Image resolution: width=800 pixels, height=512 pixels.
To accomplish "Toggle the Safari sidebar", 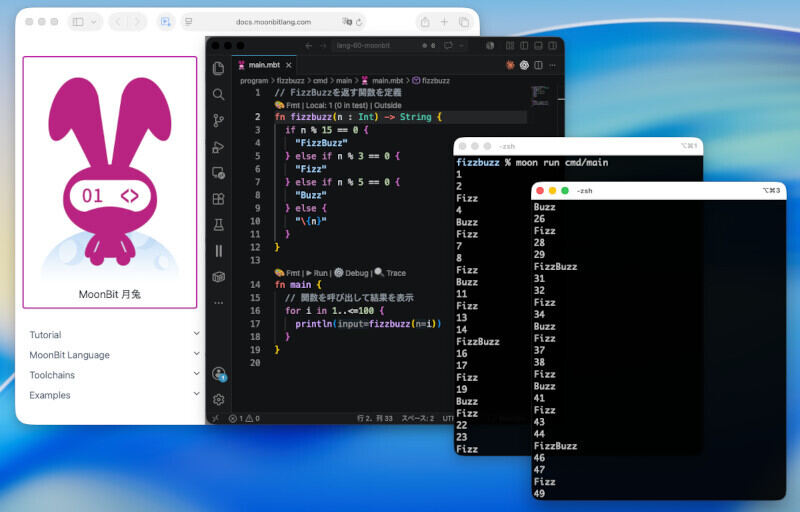I will 78,22.
